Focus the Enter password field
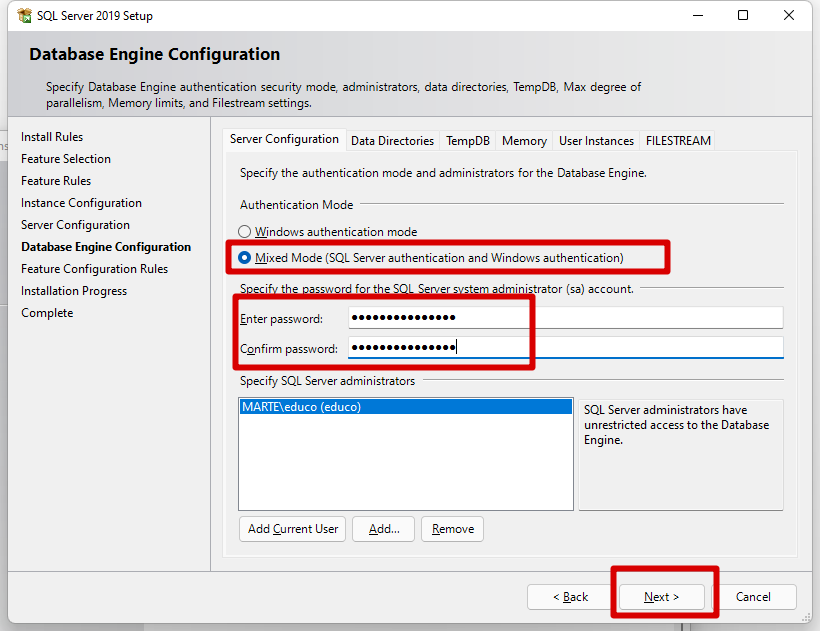Screen dimensions: 820x631 [566, 317]
